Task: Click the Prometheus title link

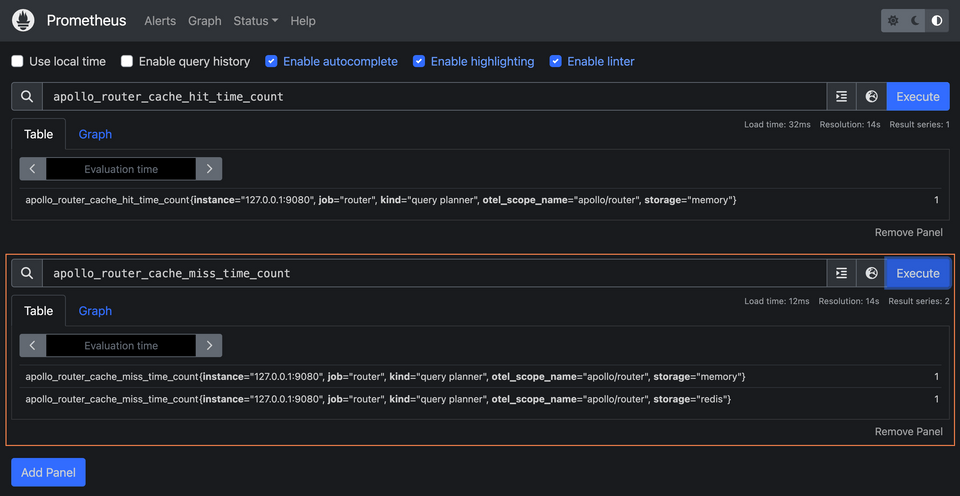Action: coord(86,21)
